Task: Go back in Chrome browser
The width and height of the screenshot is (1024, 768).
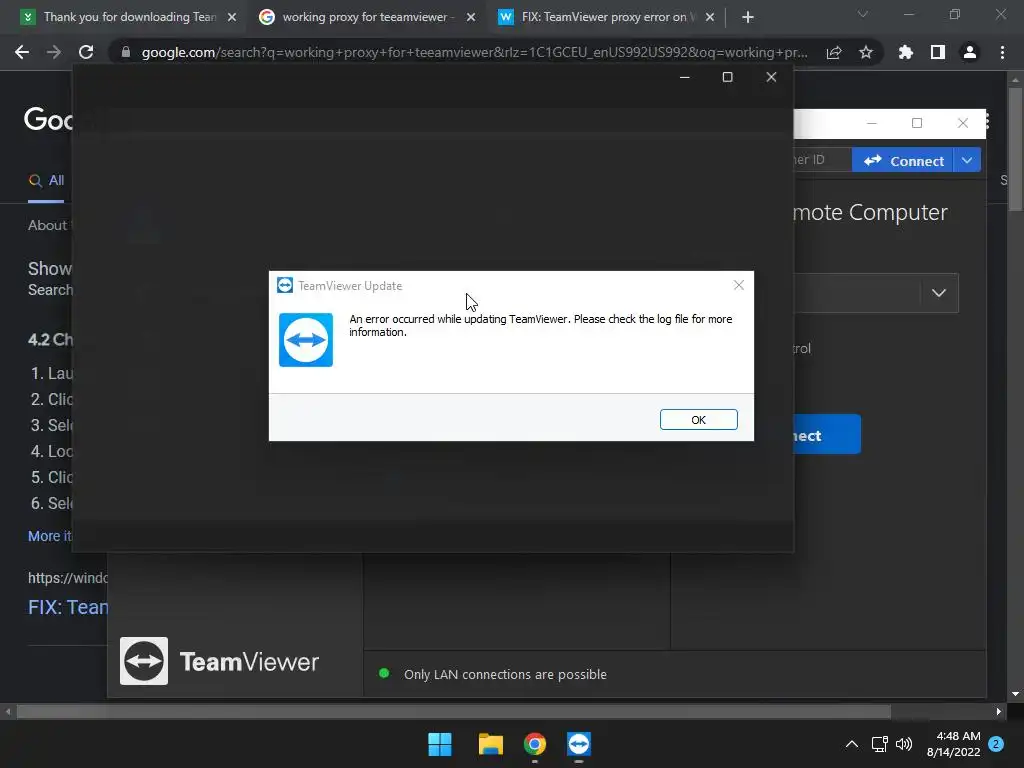Action: pyautogui.click(x=22, y=52)
